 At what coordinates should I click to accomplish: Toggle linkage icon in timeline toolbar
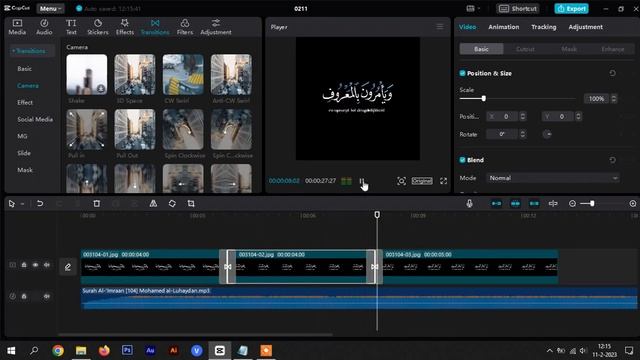click(x=534, y=203)
